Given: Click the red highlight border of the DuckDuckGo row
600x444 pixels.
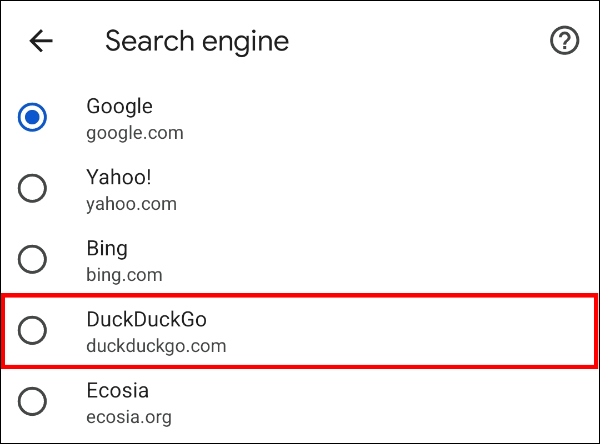Looking at the screenshot, I should click(x=299, y=295).
